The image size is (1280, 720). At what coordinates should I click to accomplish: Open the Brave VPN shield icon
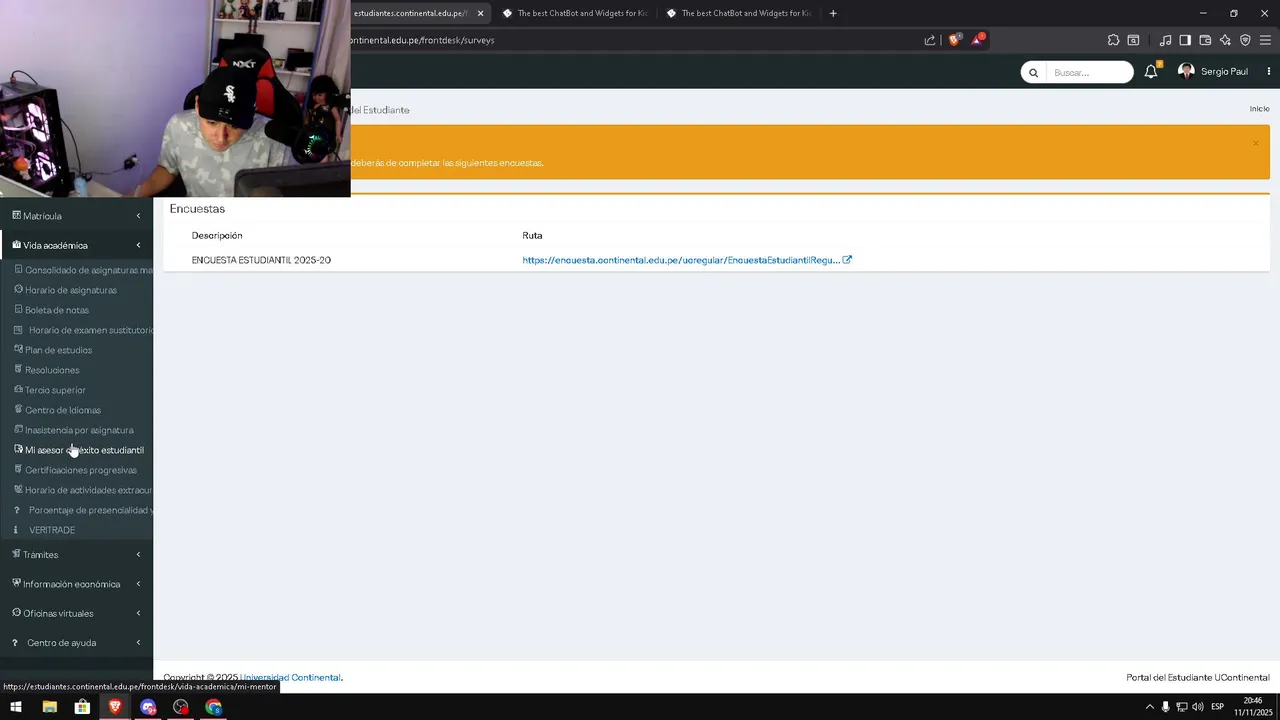click(1245, 40)
